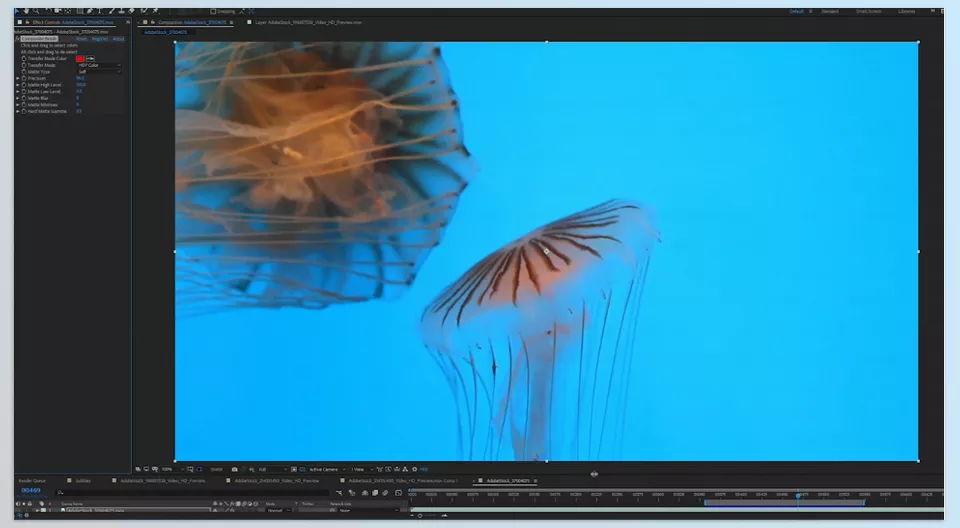Viewport: 960px width, 528px height.
Task: Select the Selection arrow tool
Action: click(17, 11)
